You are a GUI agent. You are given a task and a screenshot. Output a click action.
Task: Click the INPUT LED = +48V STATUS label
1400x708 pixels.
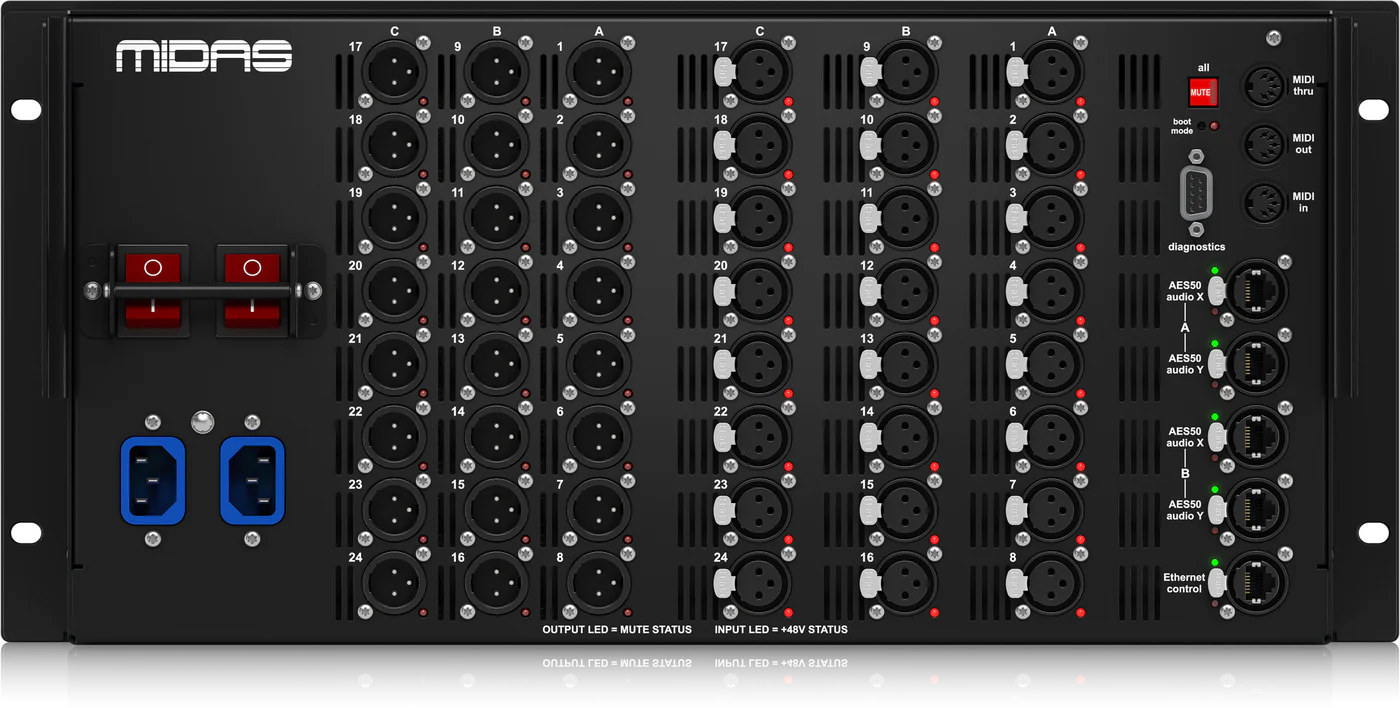pos(780,629)
